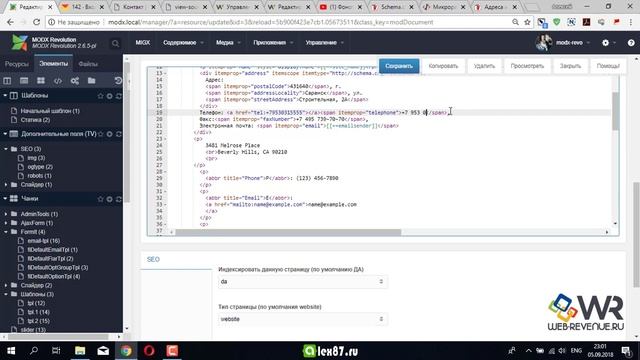Open the Начальный шаблон (1) template
The width and height of the screenshot is (640, 360).
point(50,111)
